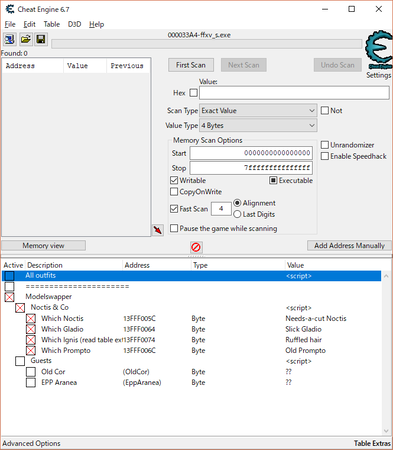Screen dimensions: 393x450
Task: Toggle Which Prompto active box
Action: 31,350
